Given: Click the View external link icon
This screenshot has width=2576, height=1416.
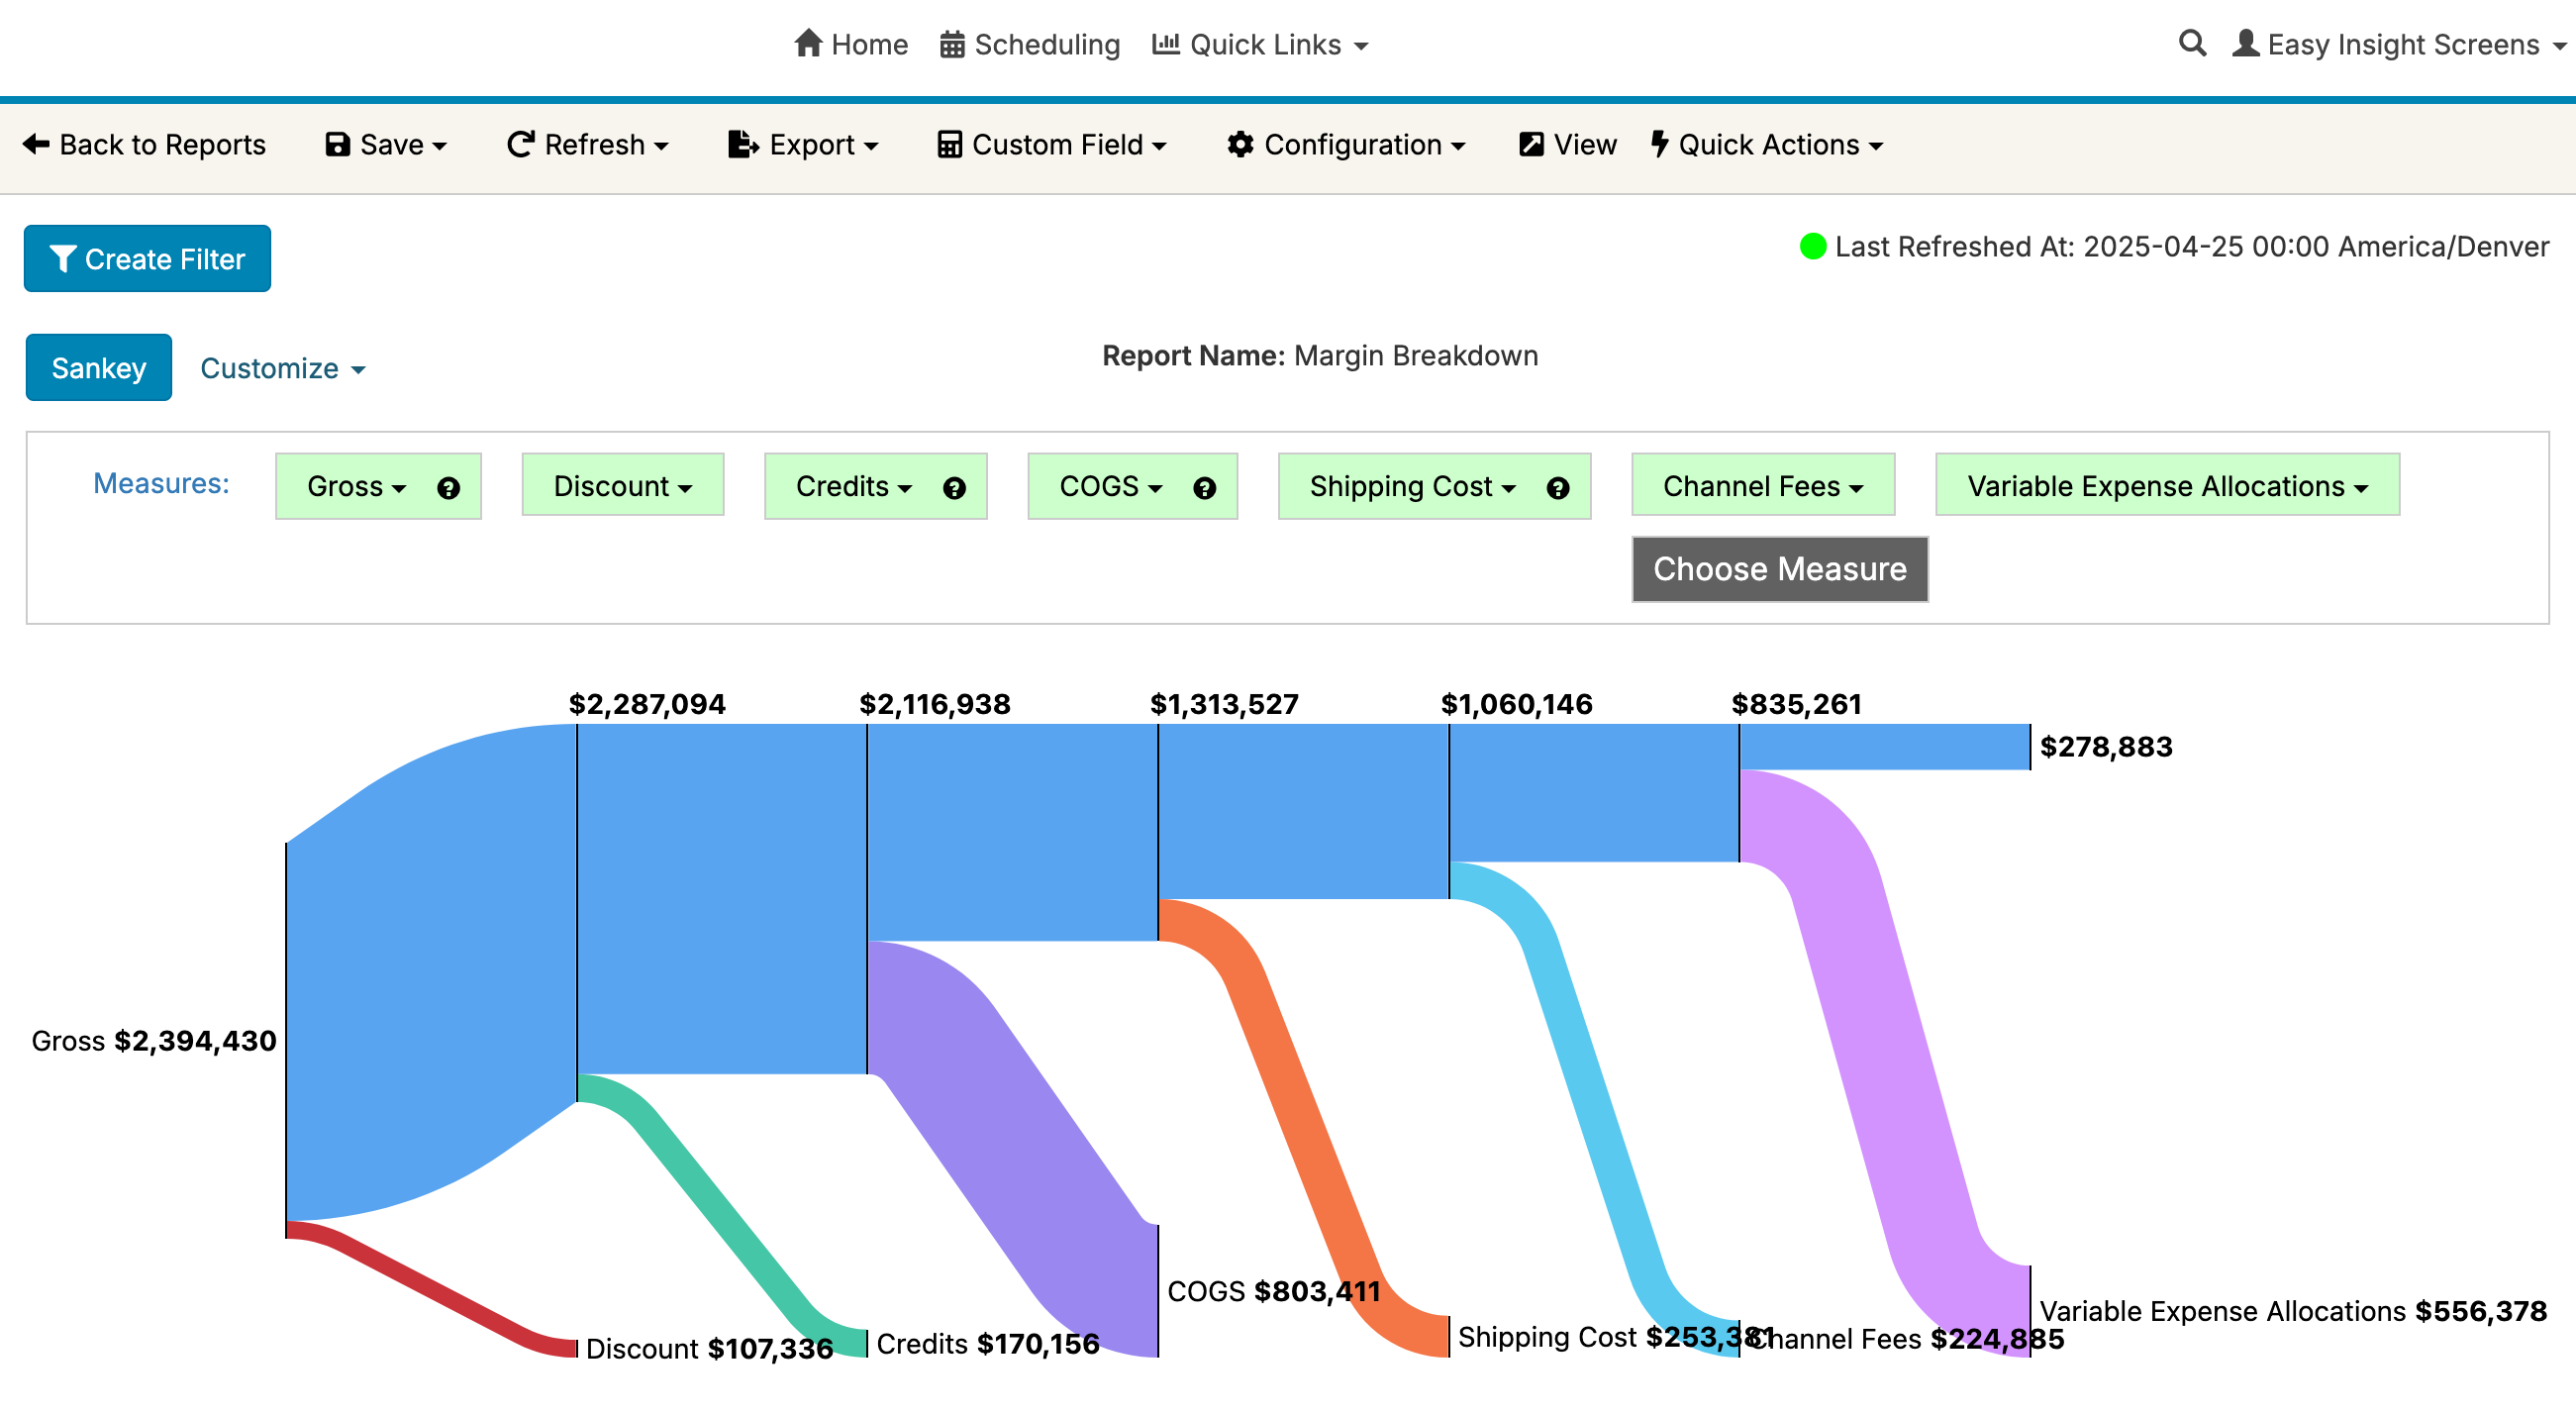Looking at the screenshot, I should coord(1530,145).
